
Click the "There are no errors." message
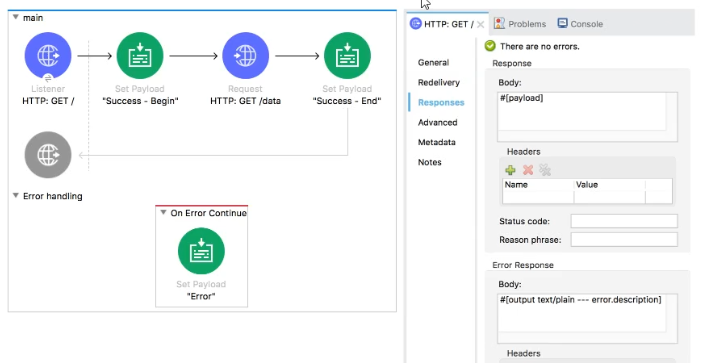tap(540, 46)
